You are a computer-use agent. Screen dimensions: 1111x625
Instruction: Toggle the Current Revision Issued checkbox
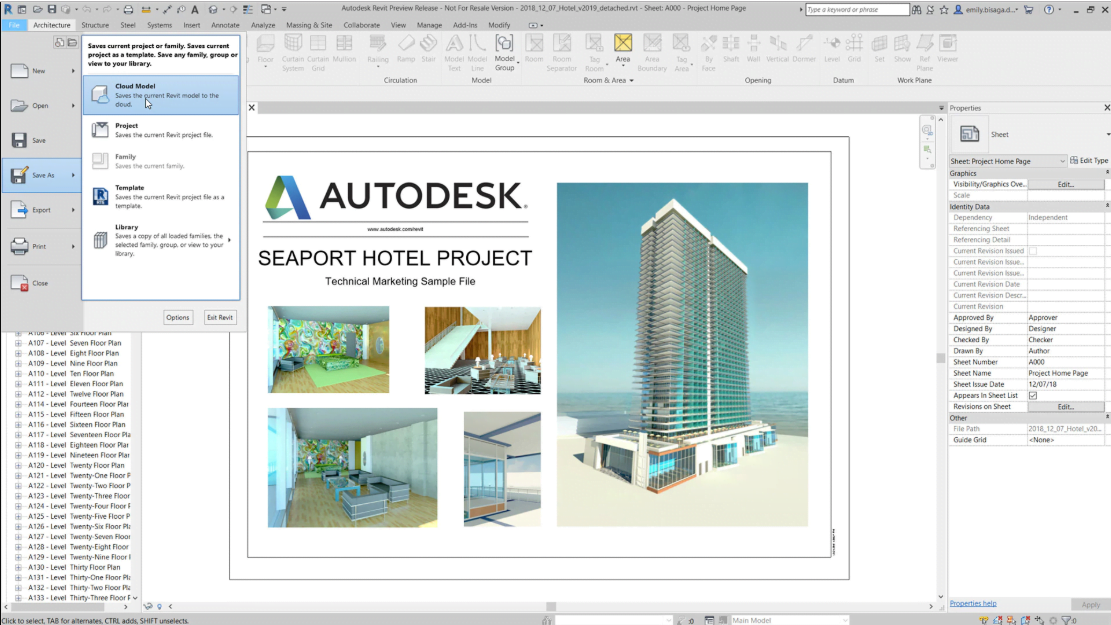[x=1033, y=251]
